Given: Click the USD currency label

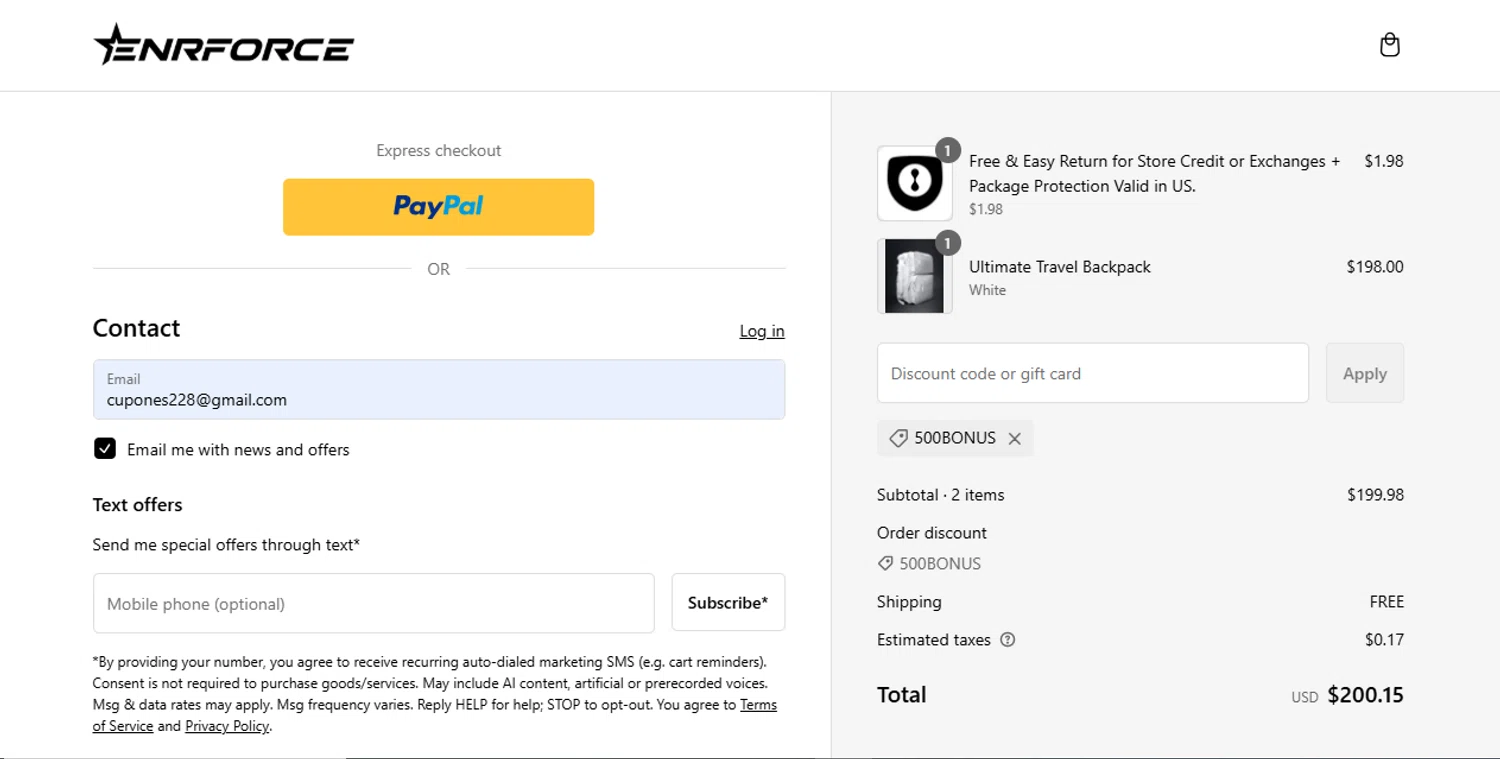Looking at the screenshot, I should [x=1304, y=697].
